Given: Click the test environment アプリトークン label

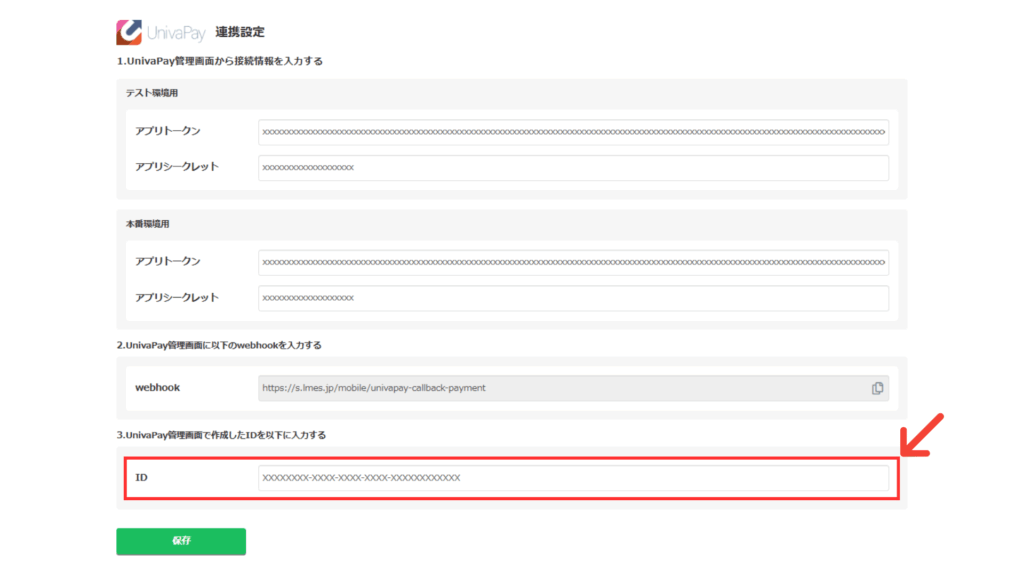Looking at the screenshot, I should (x=168, y=132).
